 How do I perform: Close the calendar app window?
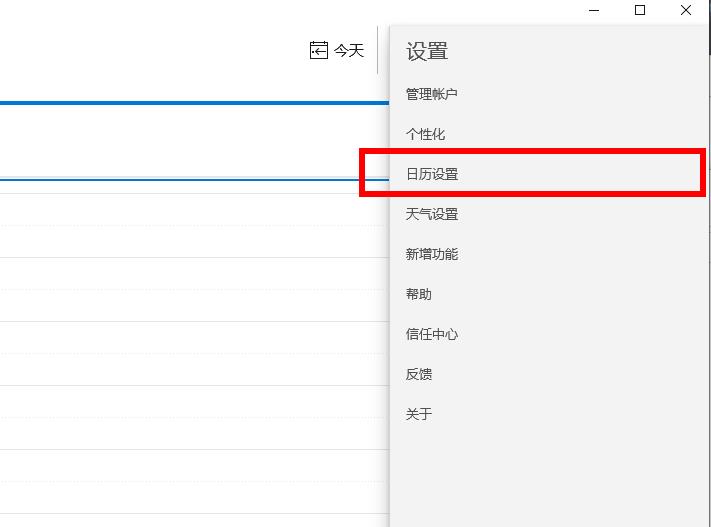686,11
